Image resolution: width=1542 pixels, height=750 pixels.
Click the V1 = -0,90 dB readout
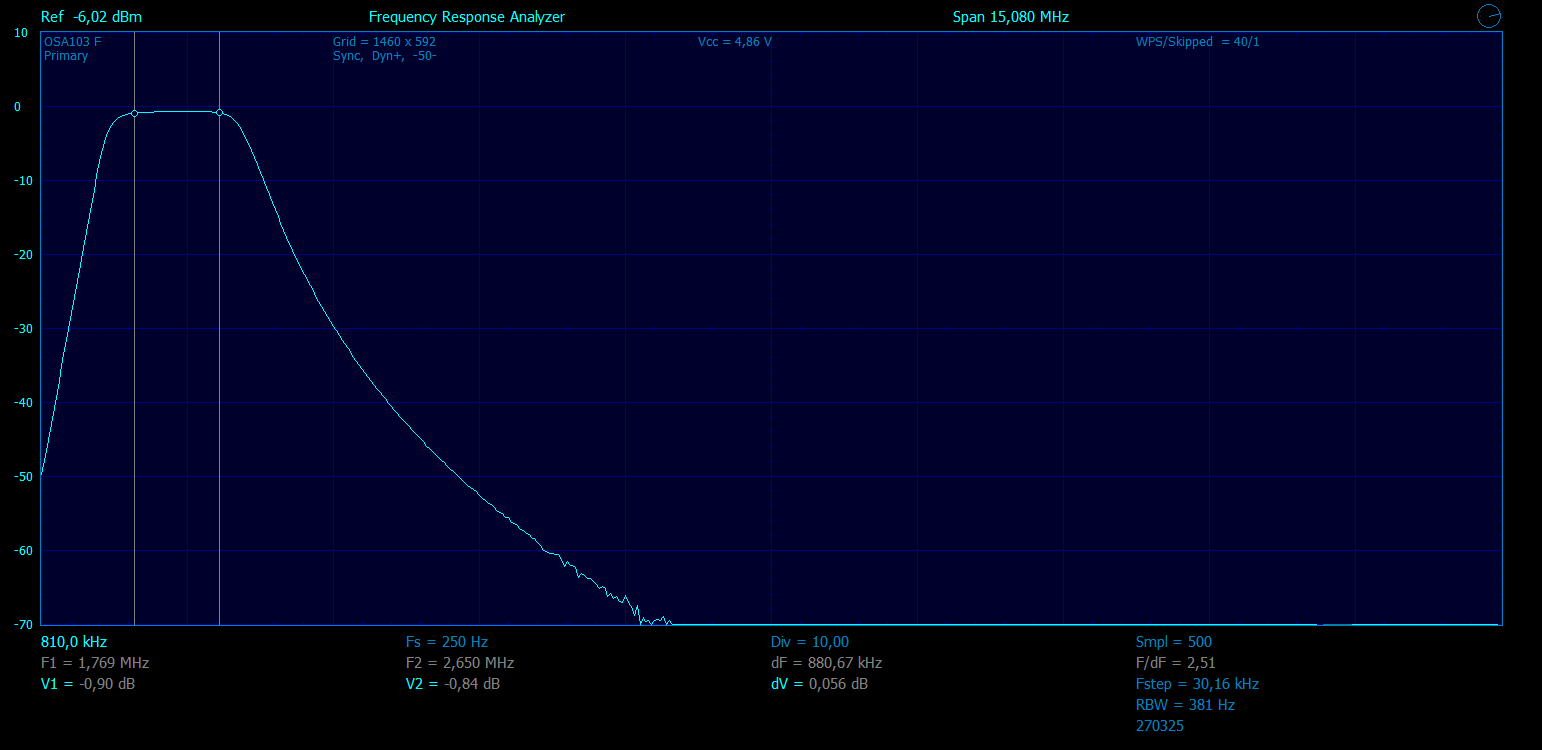coord(88,684)
